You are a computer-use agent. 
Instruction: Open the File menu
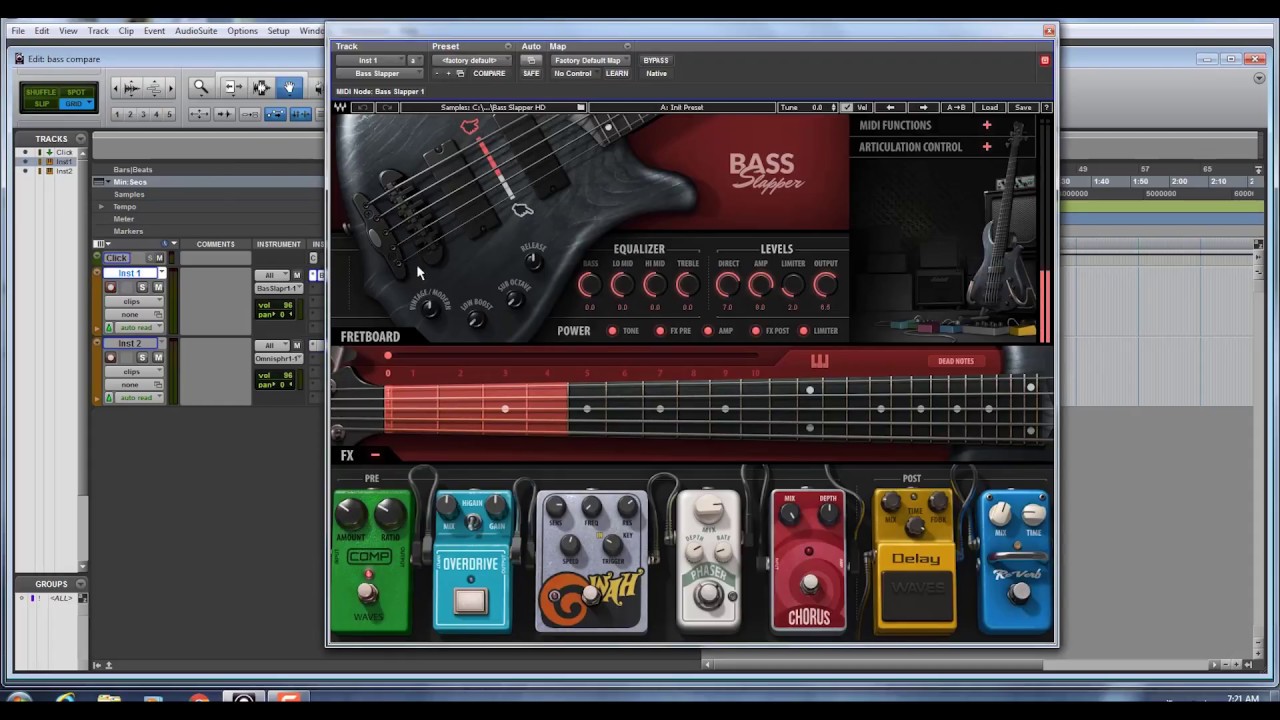[18, 31]
